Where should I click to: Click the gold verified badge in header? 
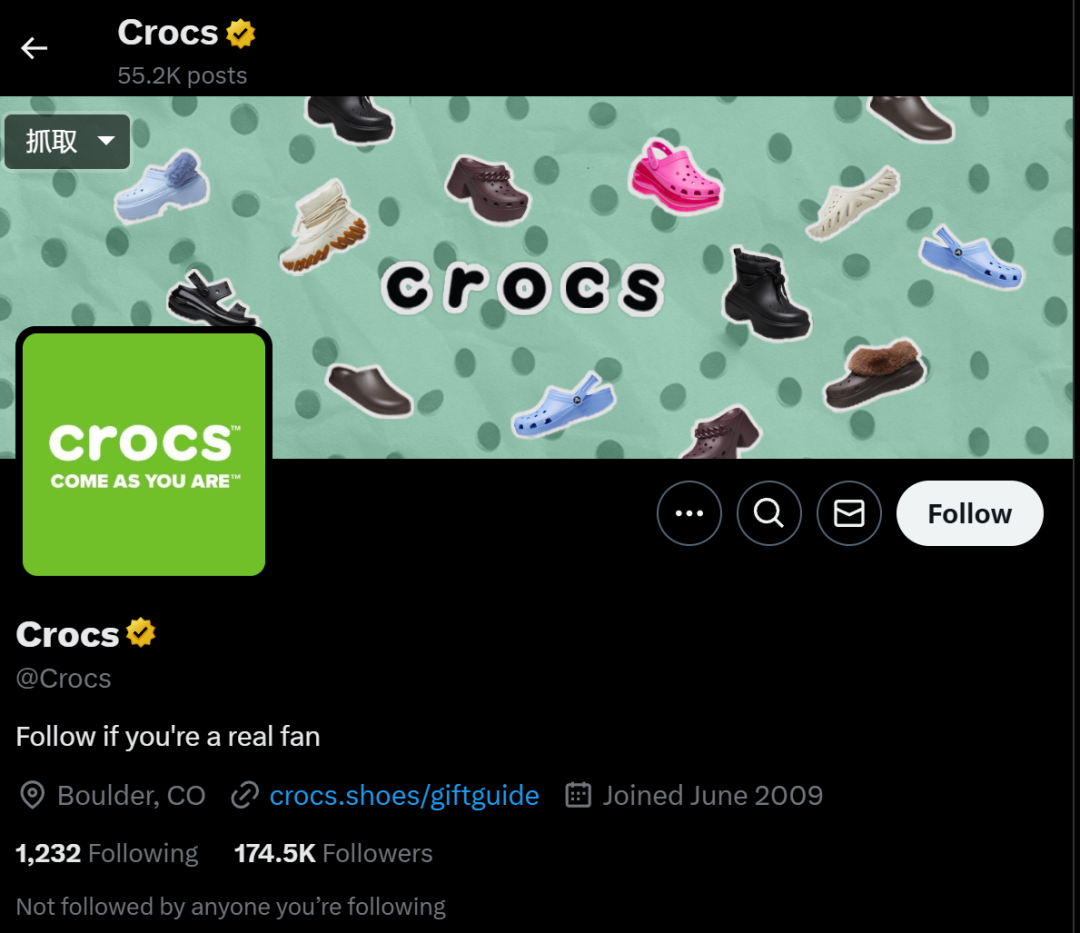[x=240, y=34]
